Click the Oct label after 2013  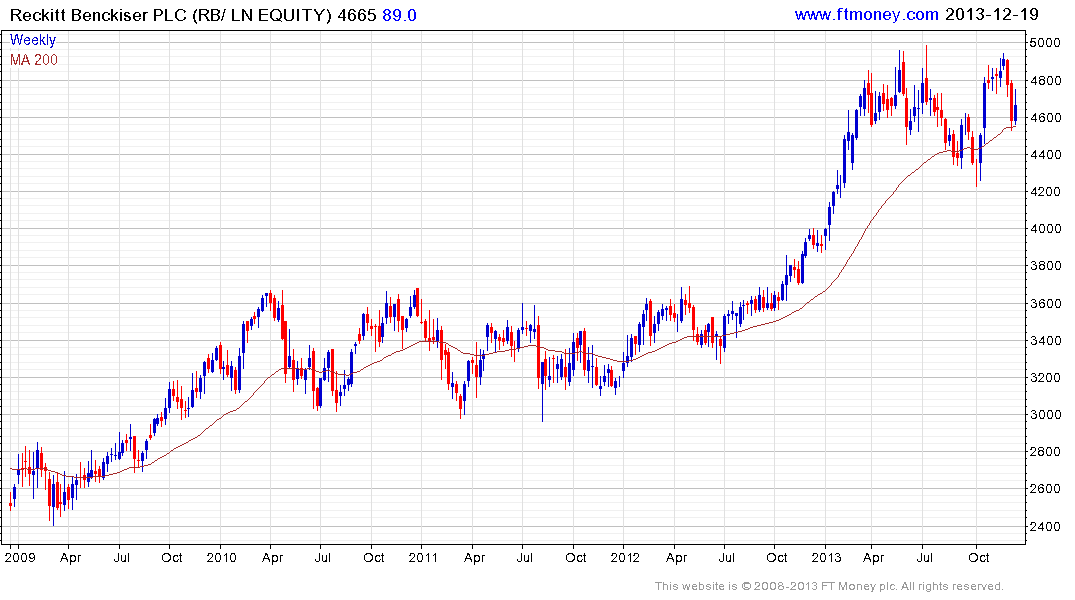pos(978,557)
